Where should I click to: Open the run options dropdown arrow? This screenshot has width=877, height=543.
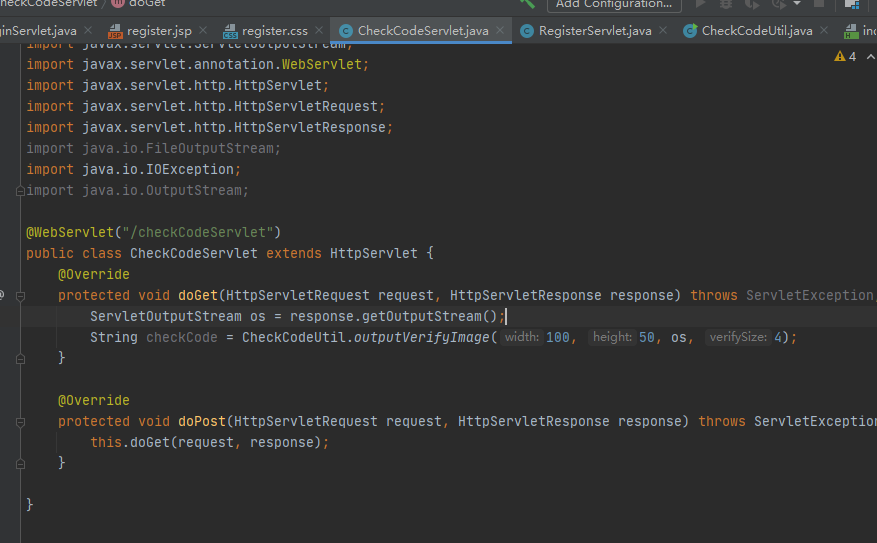pos(797,3)
